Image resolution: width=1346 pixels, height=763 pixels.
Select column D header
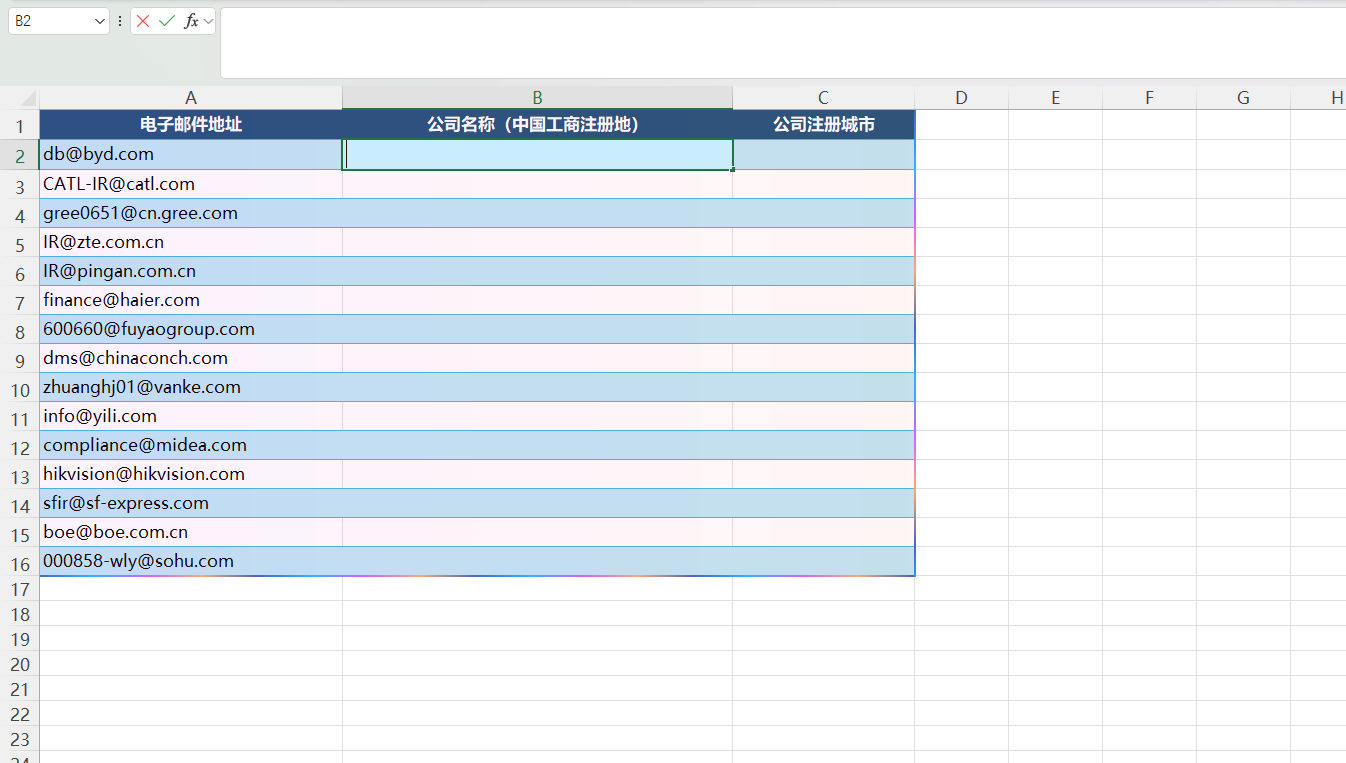(x=961, y=98)
